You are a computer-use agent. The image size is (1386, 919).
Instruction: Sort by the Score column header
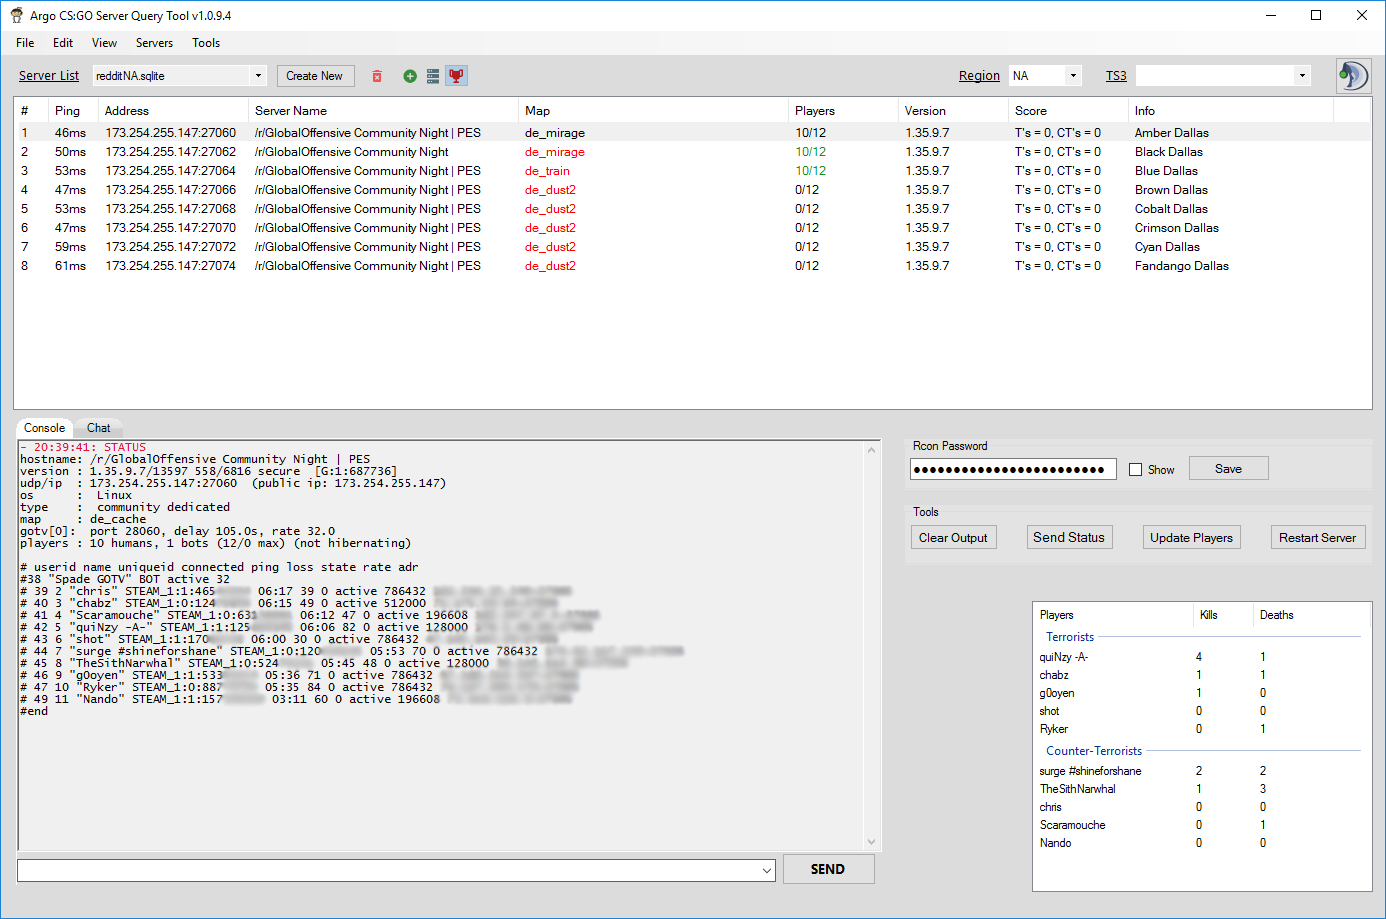pos(1068,111)
